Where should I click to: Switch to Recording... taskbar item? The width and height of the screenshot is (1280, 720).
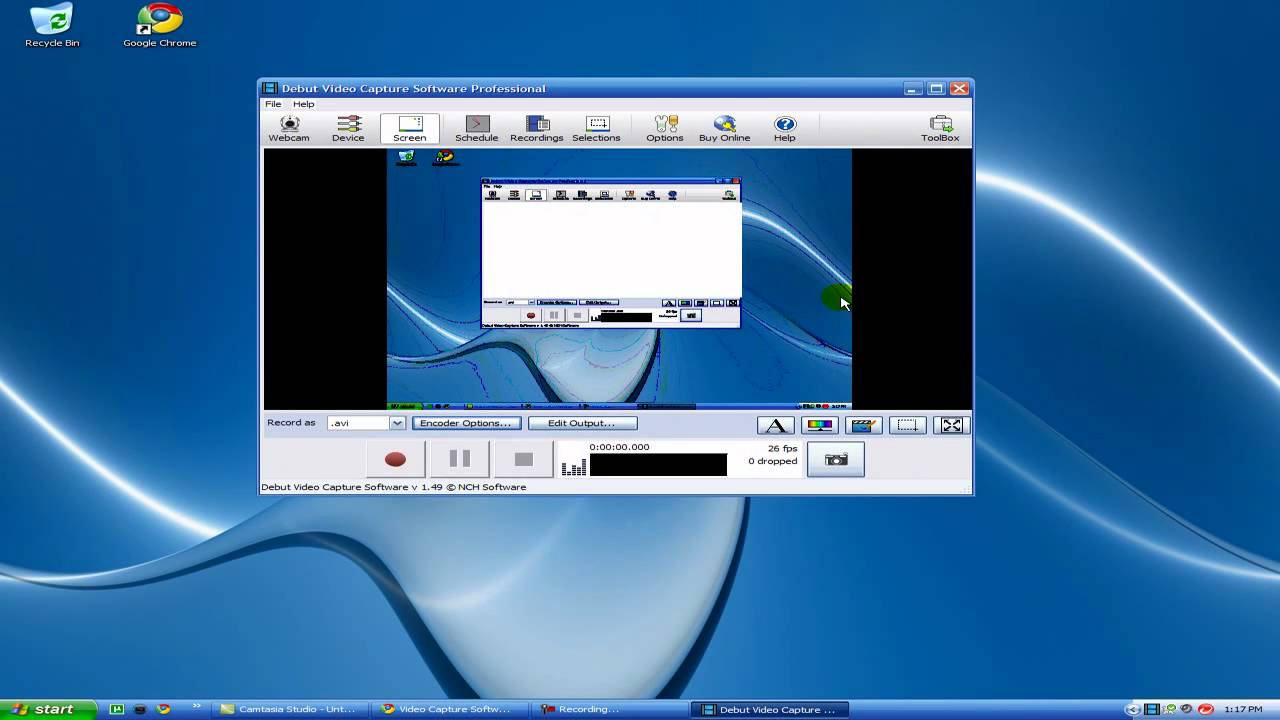612,709
